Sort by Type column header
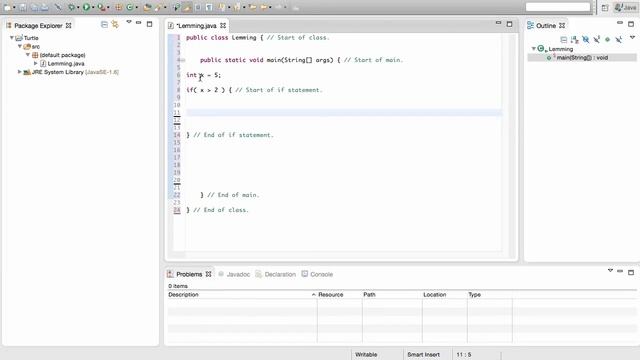The height and width of the screenshot is (360, 640). (x=489, y=294)
